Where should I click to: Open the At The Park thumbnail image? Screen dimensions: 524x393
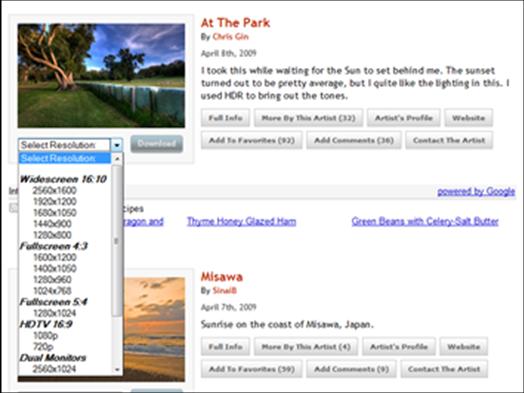[101, 76]
